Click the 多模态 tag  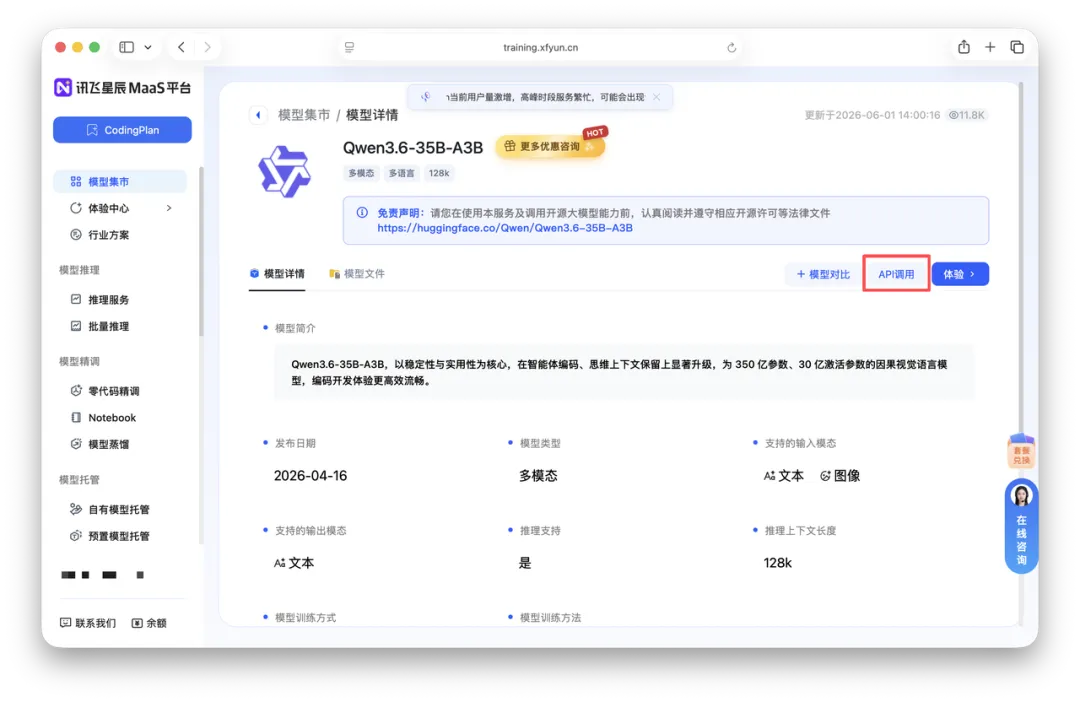[x=361, y=174]
